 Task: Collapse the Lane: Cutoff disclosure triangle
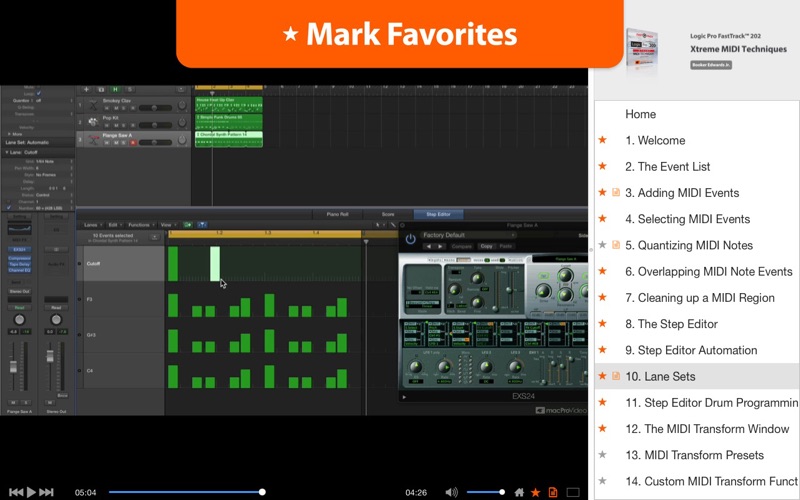(7, 152)
